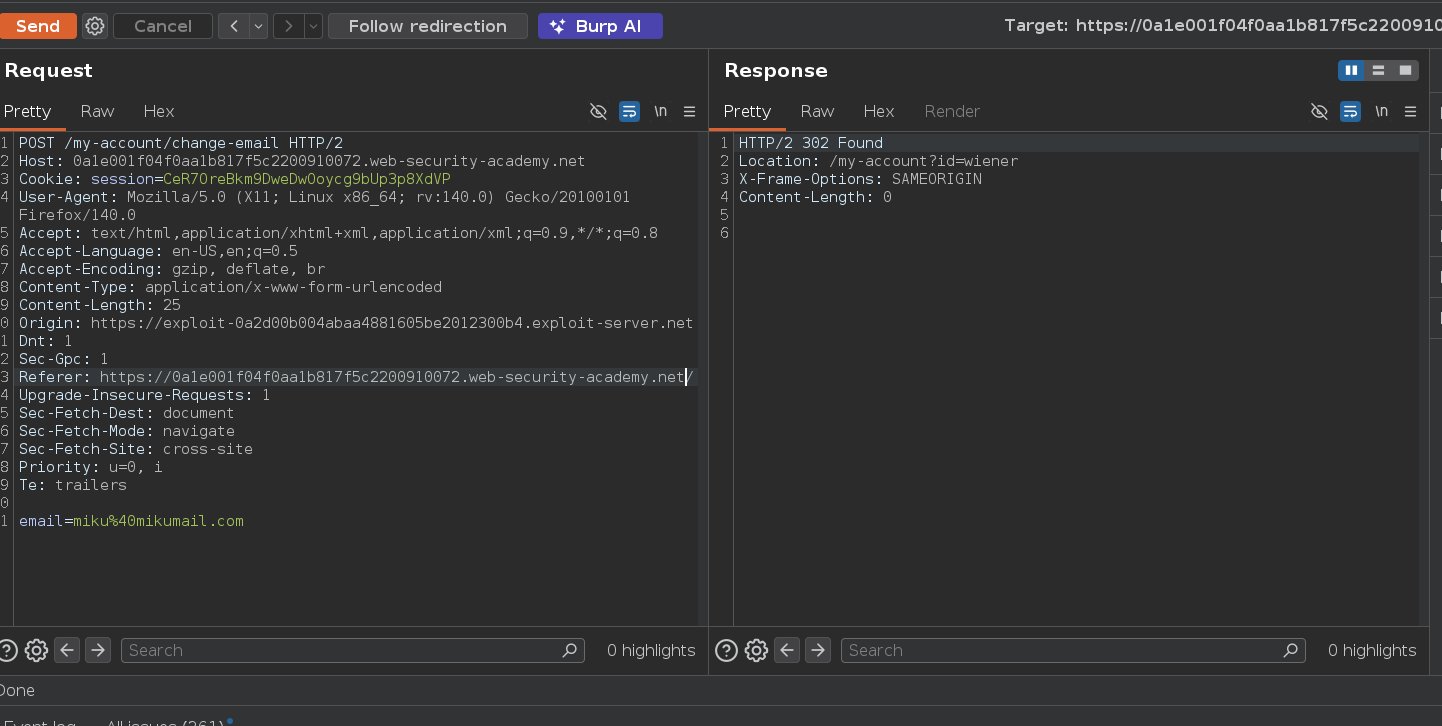Toggle \n newline display in Response panel
The image size is (1442, 726).
click(1381, 111)
